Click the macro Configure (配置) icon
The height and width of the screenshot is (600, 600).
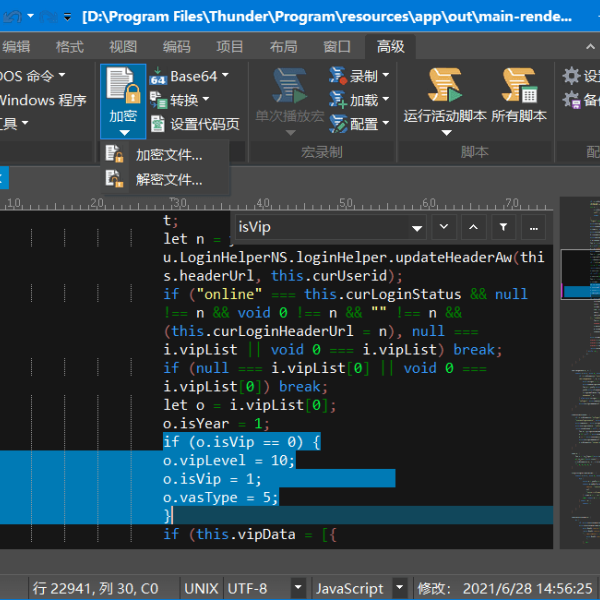point(337,124)
